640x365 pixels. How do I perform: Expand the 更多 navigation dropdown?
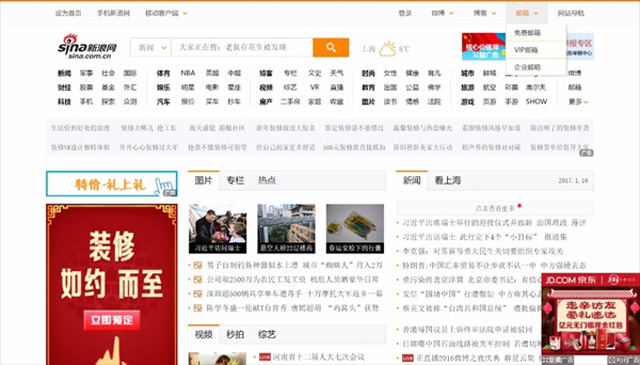578,102
